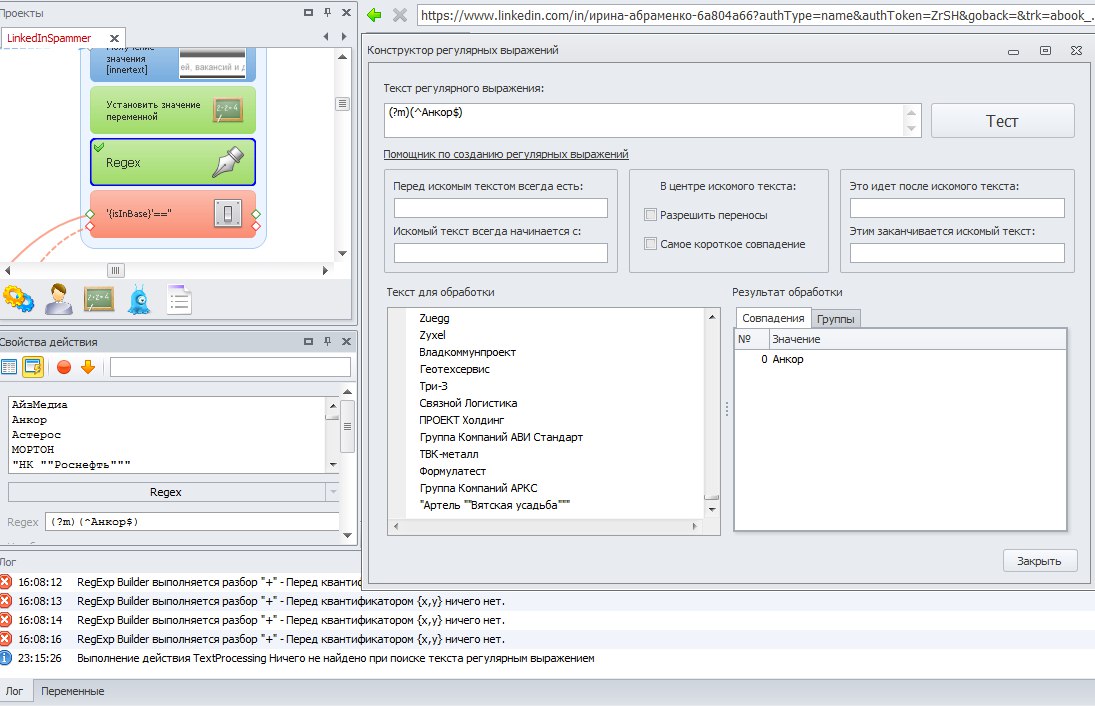Open 'Помощник по созданию регулярных выражений' link
The height and width of the screenshot is (706, 1095).
(x=506, y=154)
